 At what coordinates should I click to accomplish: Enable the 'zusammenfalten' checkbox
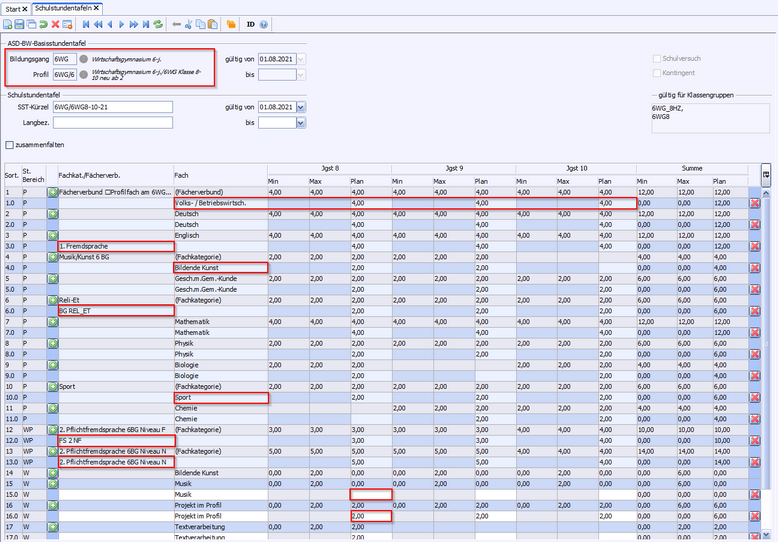click(10, 145)
